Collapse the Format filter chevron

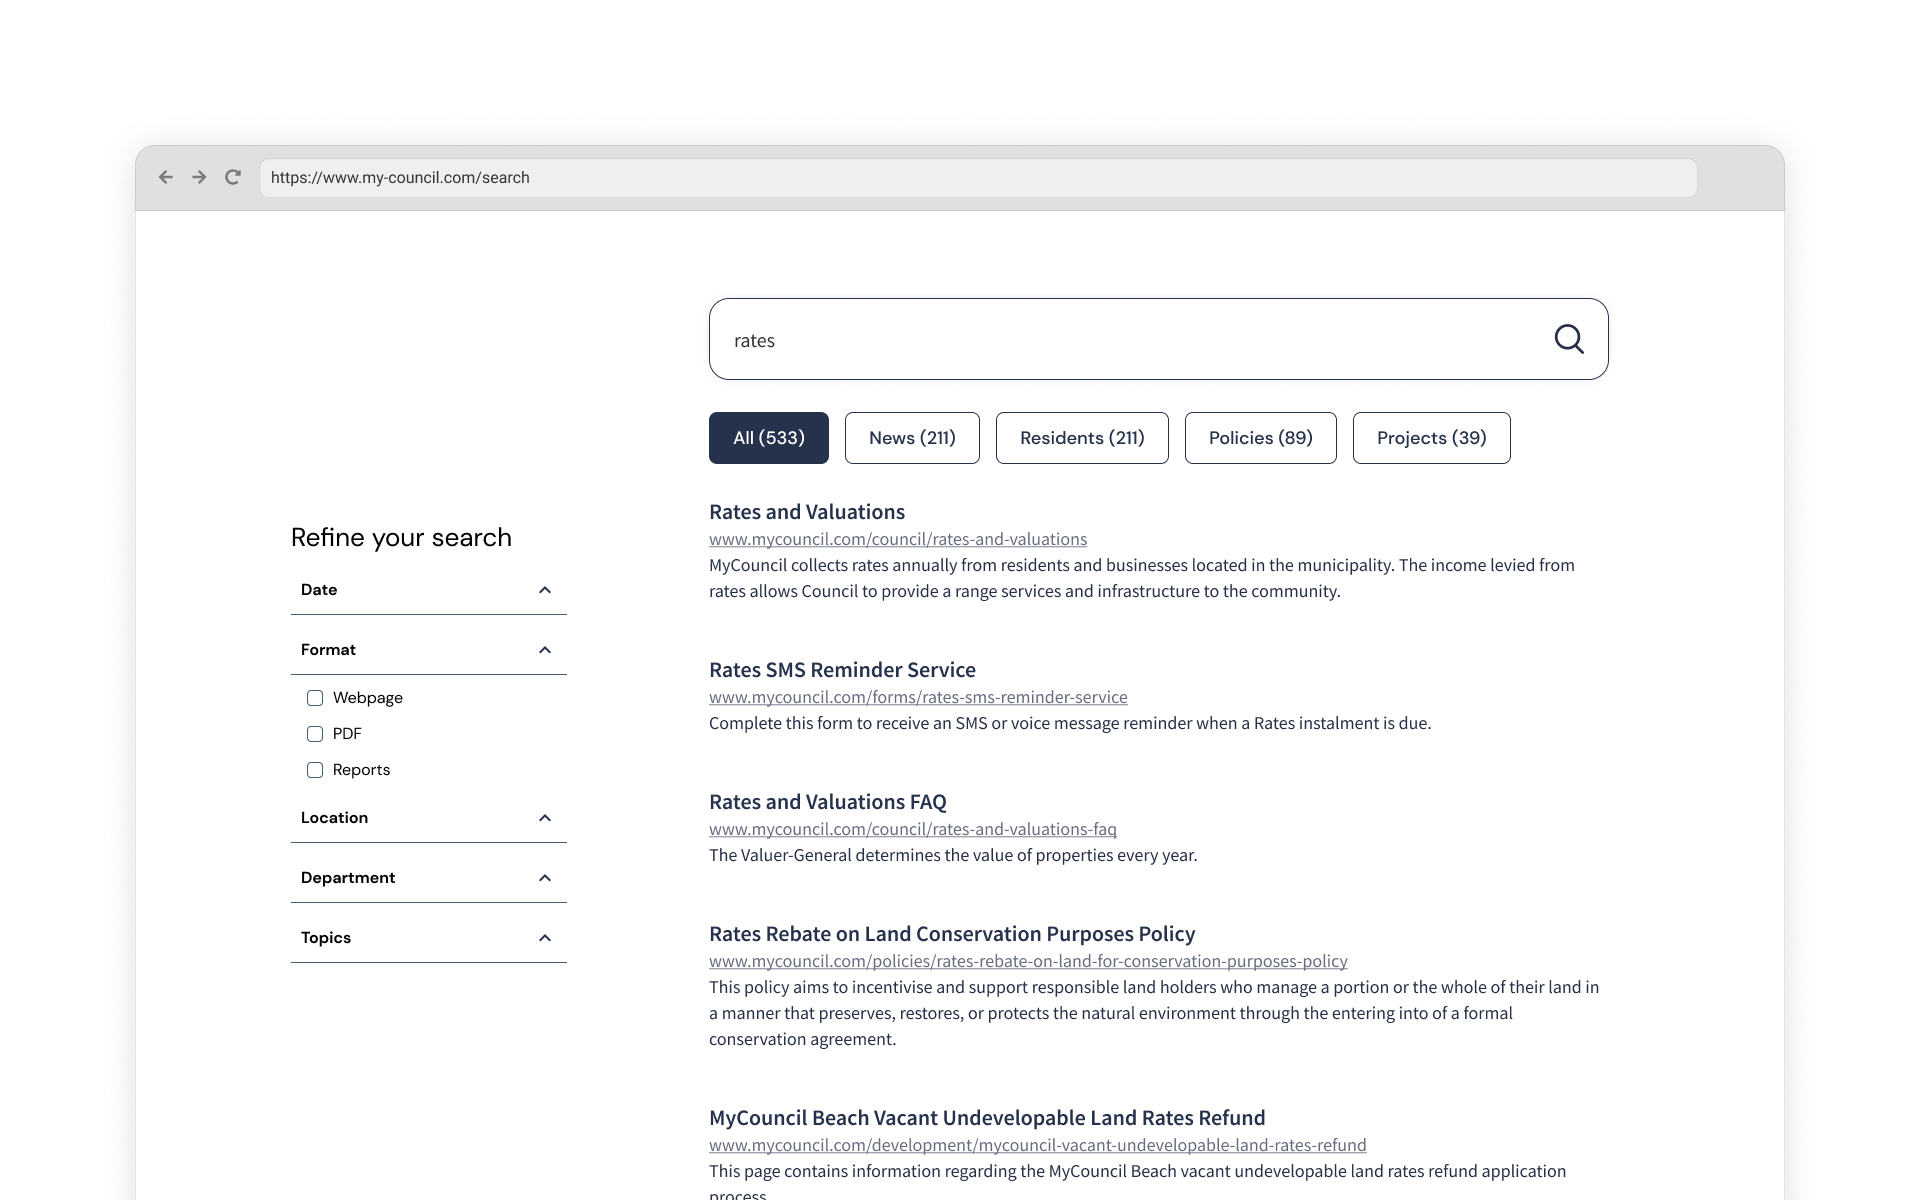[x=545, y=650]
